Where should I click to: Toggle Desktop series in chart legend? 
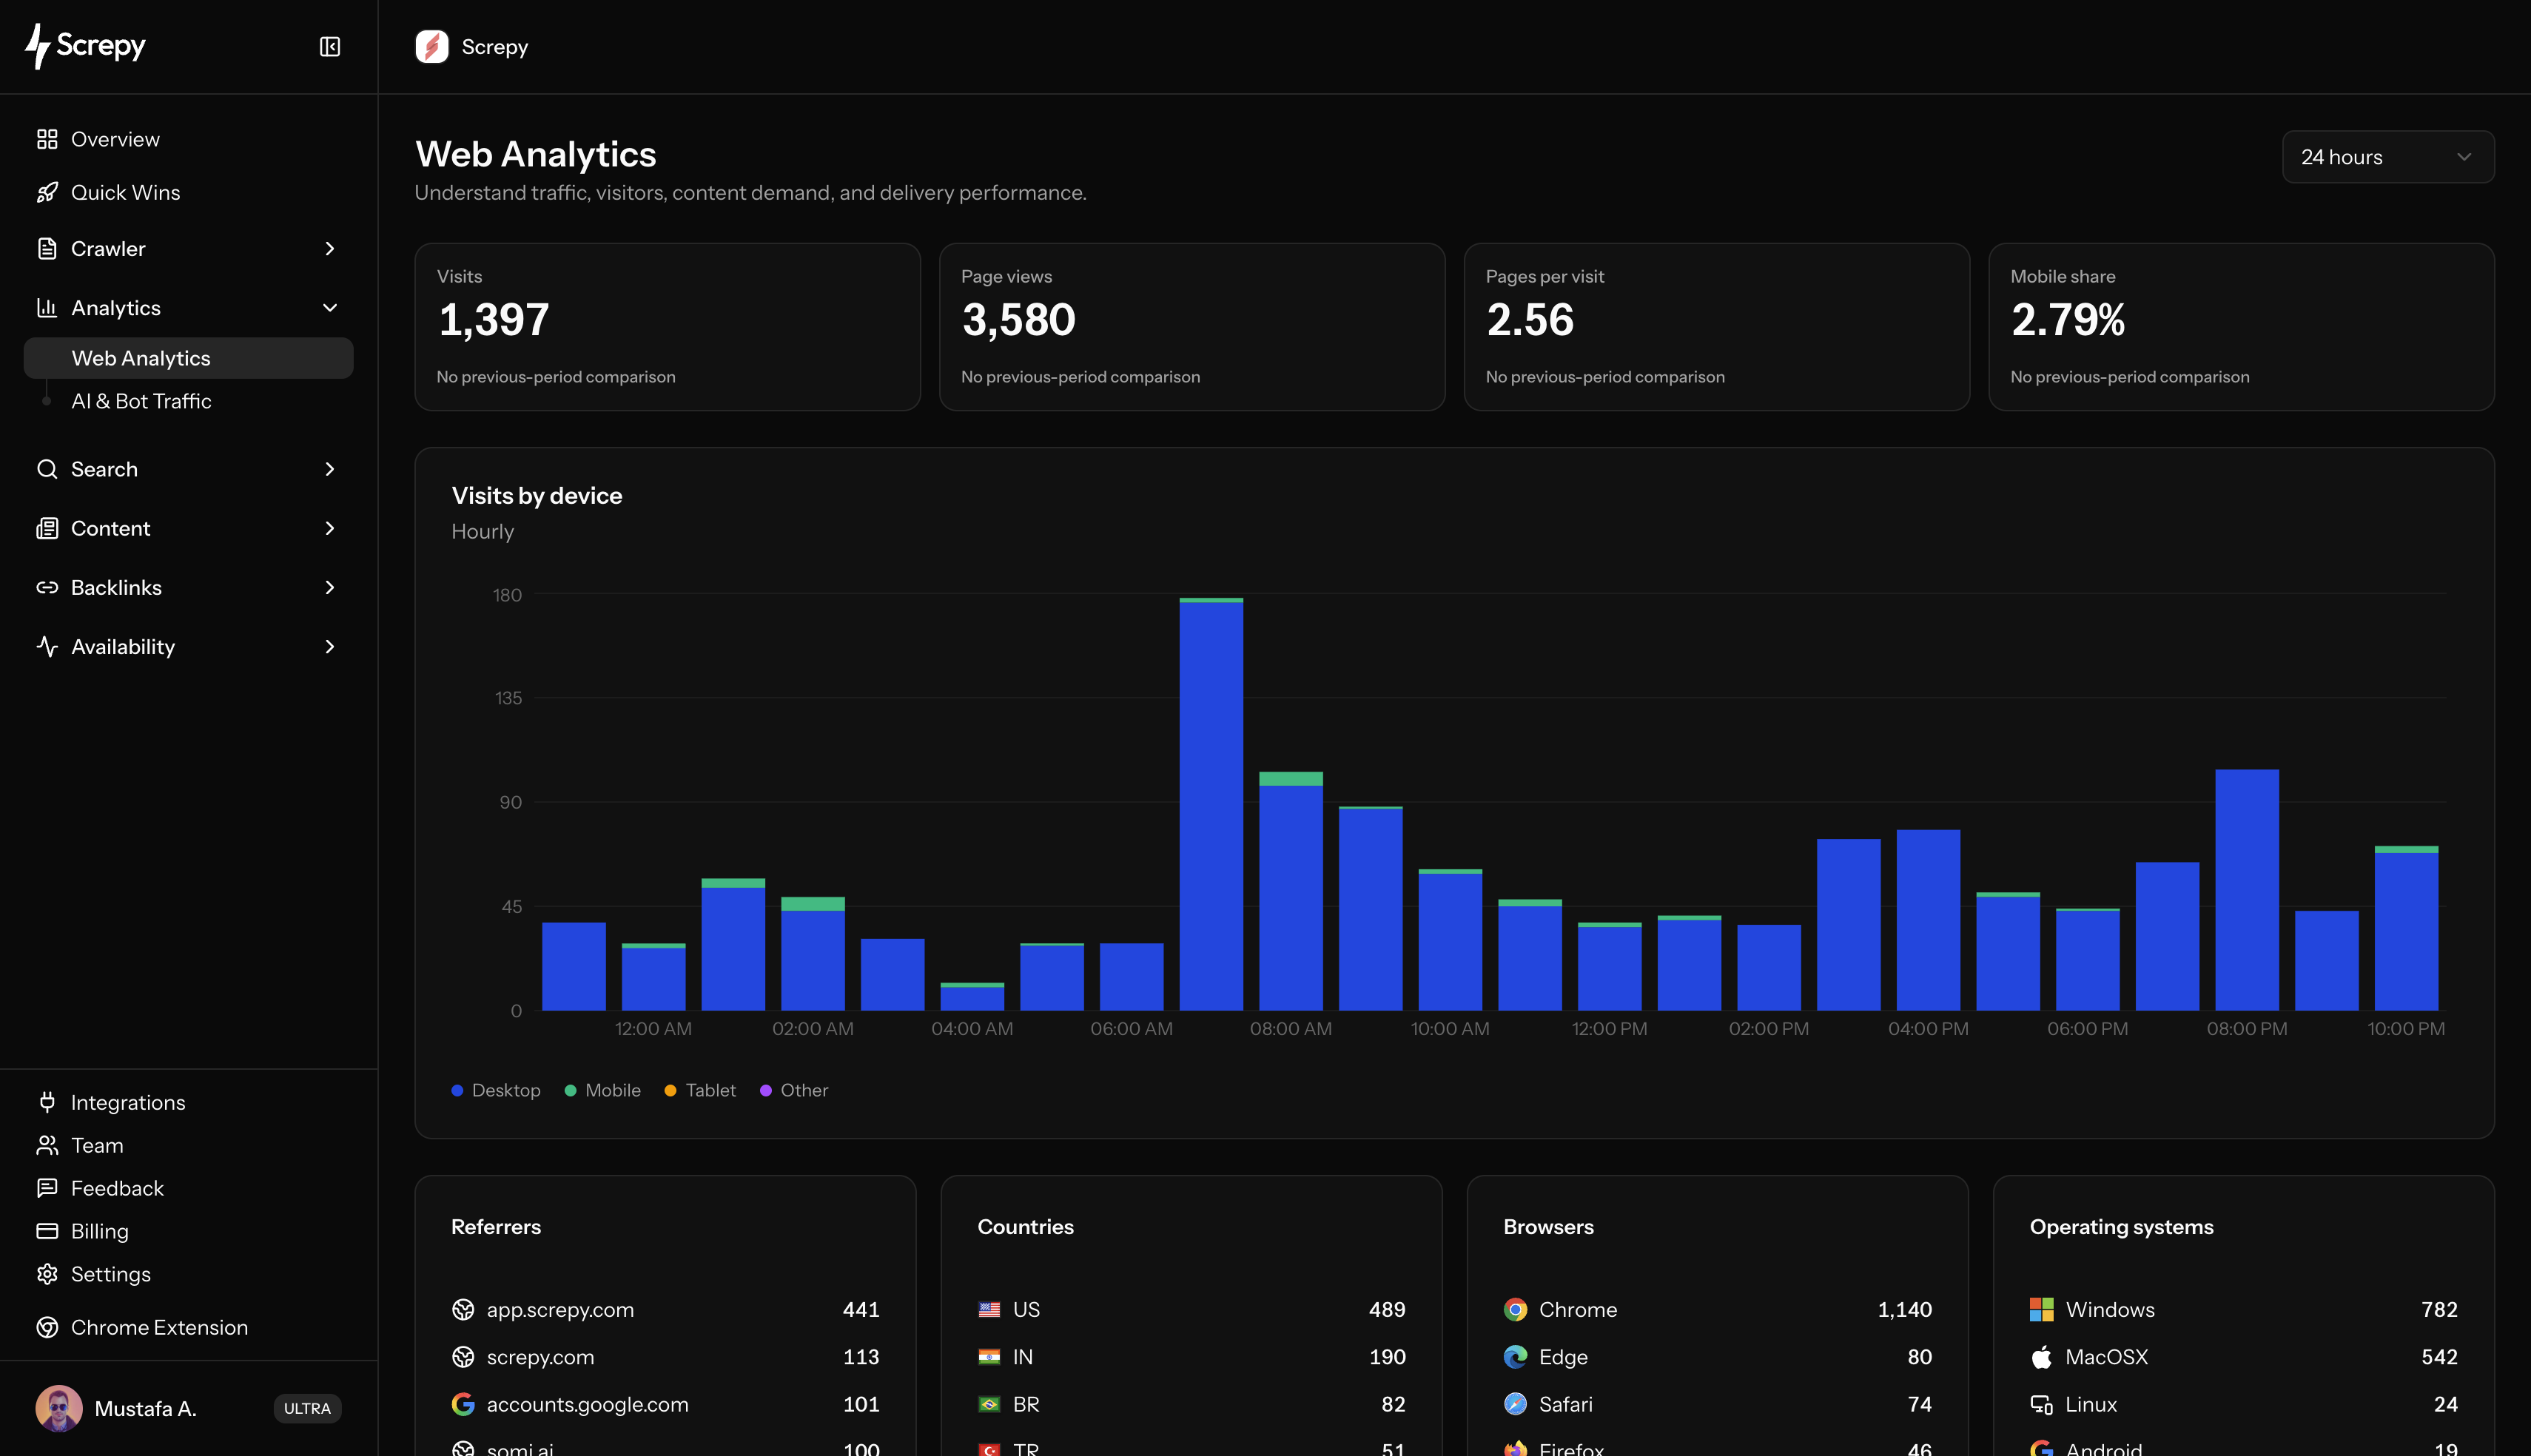[x=496, y=1090]
